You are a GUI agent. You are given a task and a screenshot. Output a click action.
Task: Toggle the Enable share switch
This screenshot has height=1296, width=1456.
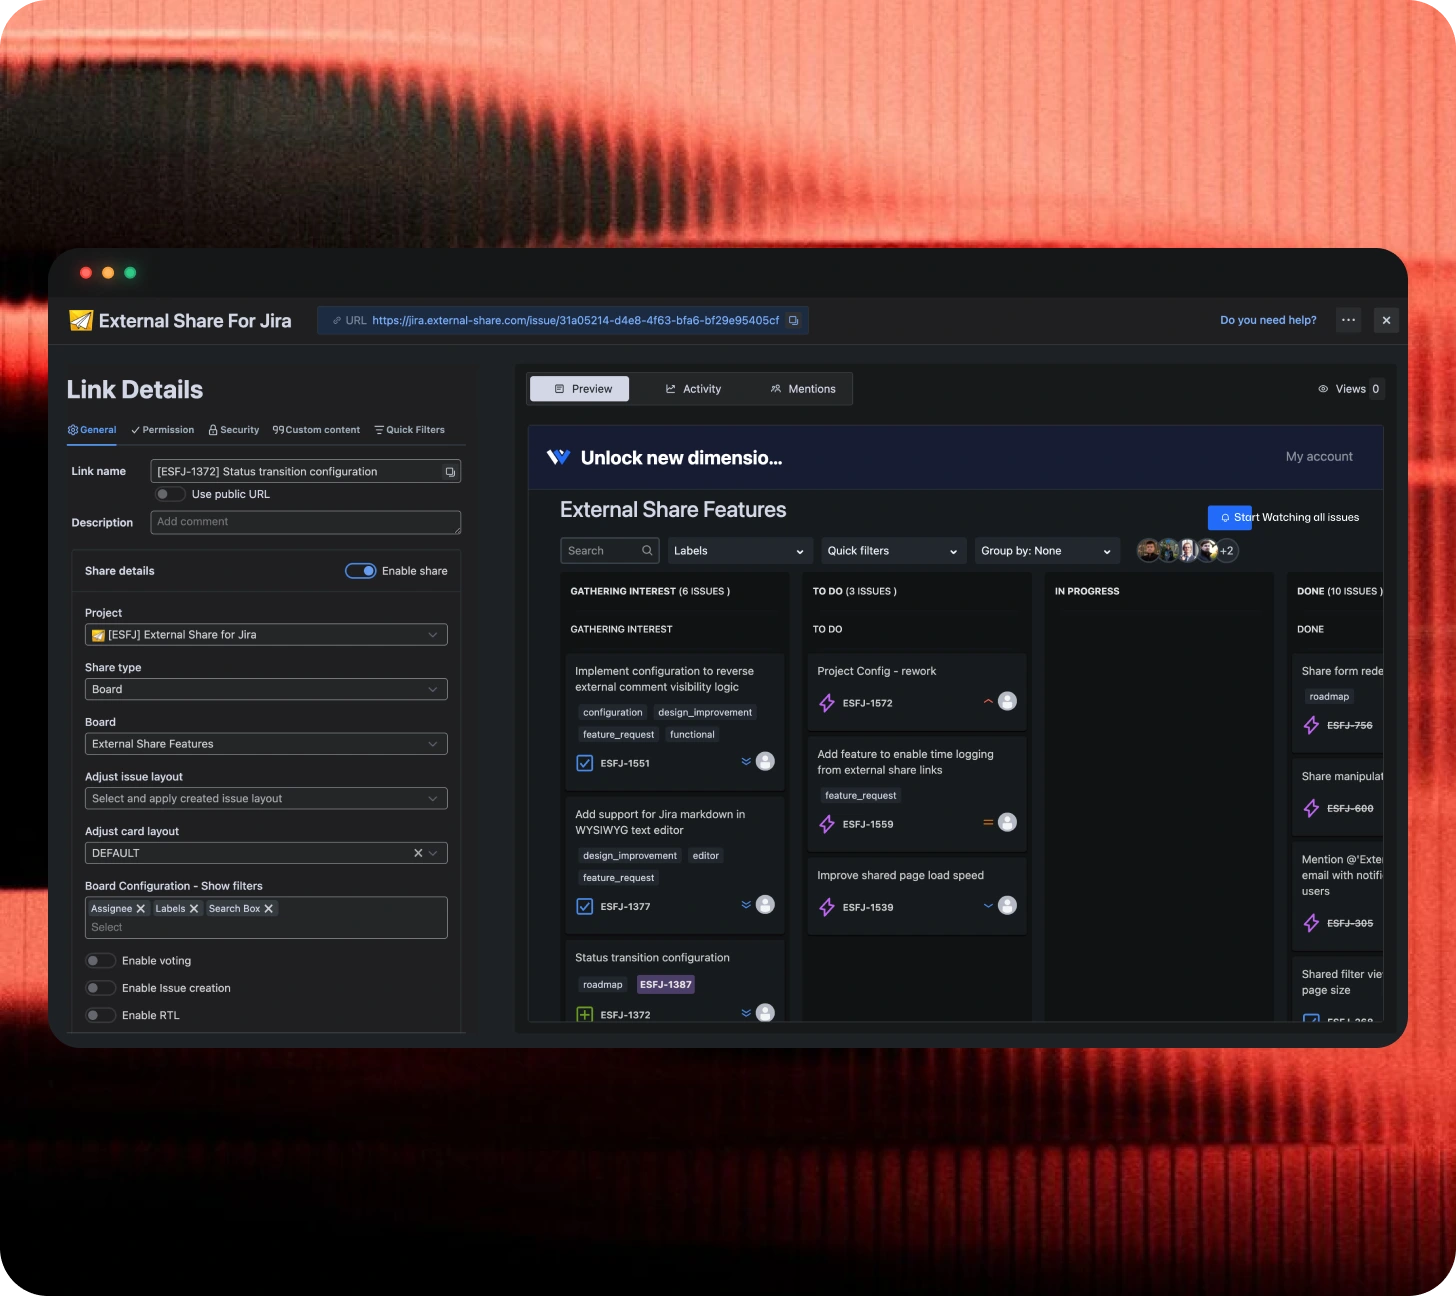361,571
